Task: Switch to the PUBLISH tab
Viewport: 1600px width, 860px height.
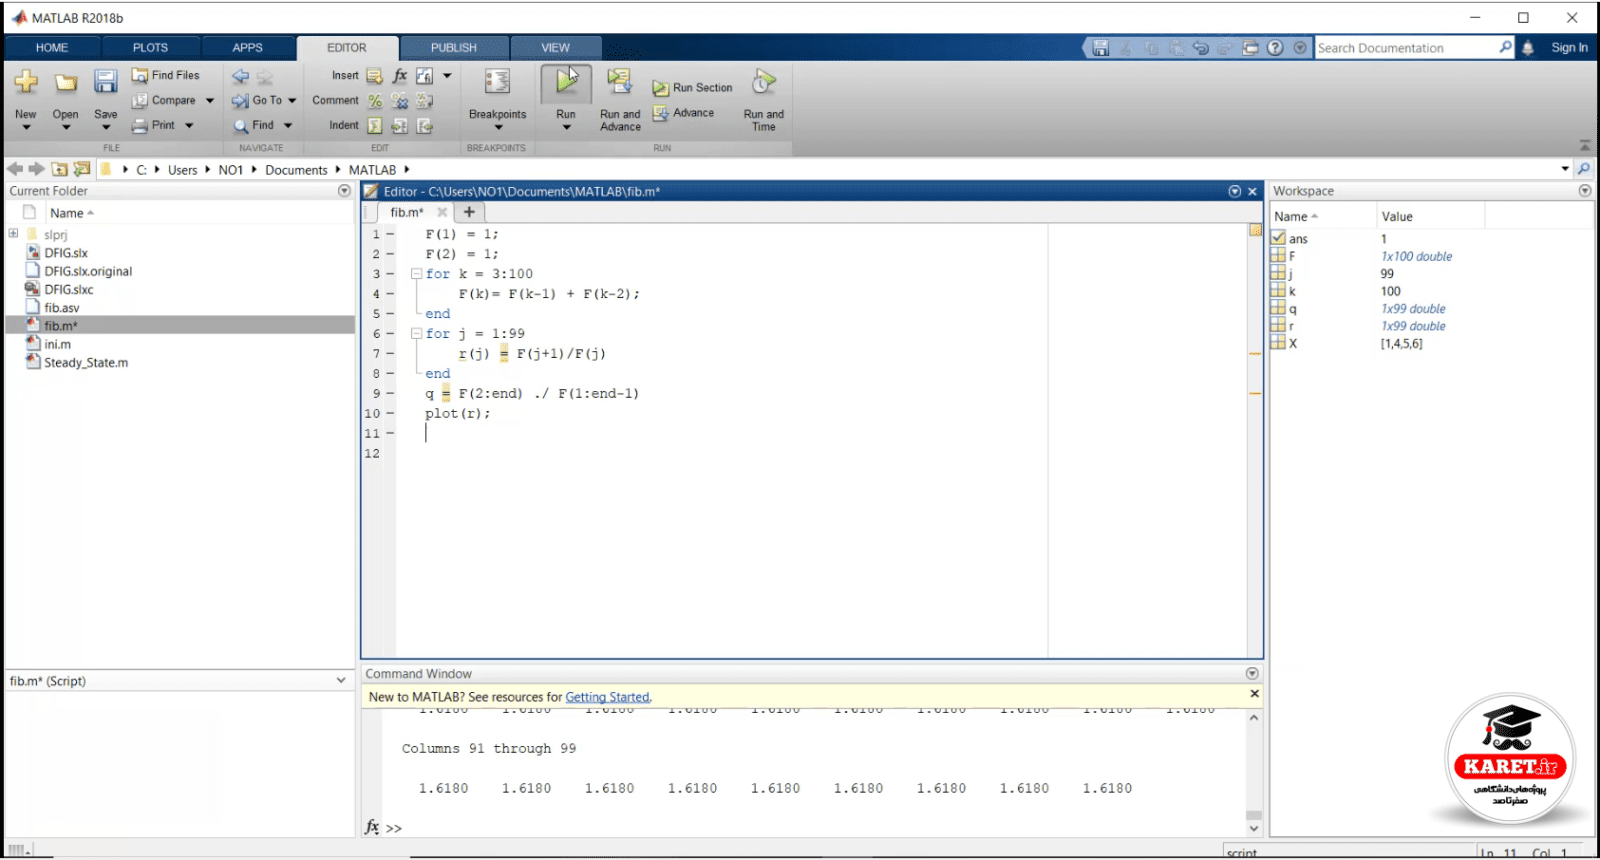Action: [454, 48]
